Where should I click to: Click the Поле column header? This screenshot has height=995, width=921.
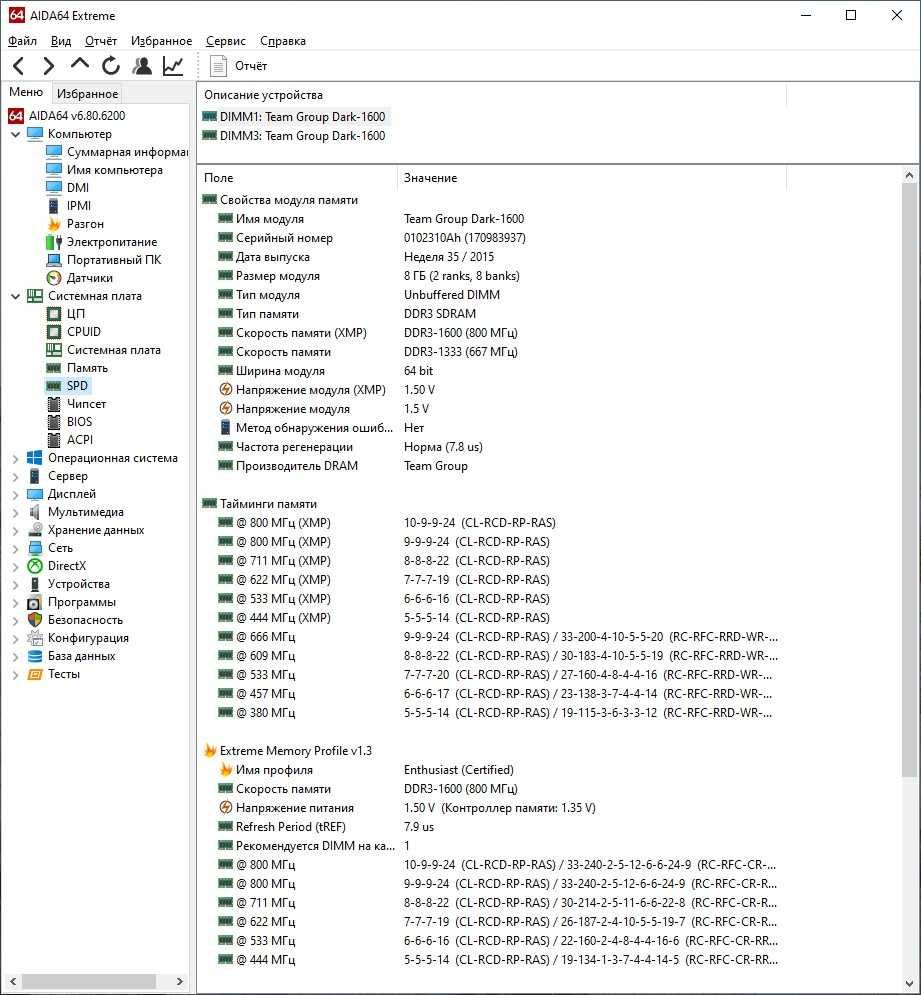[x=297, y=178]
